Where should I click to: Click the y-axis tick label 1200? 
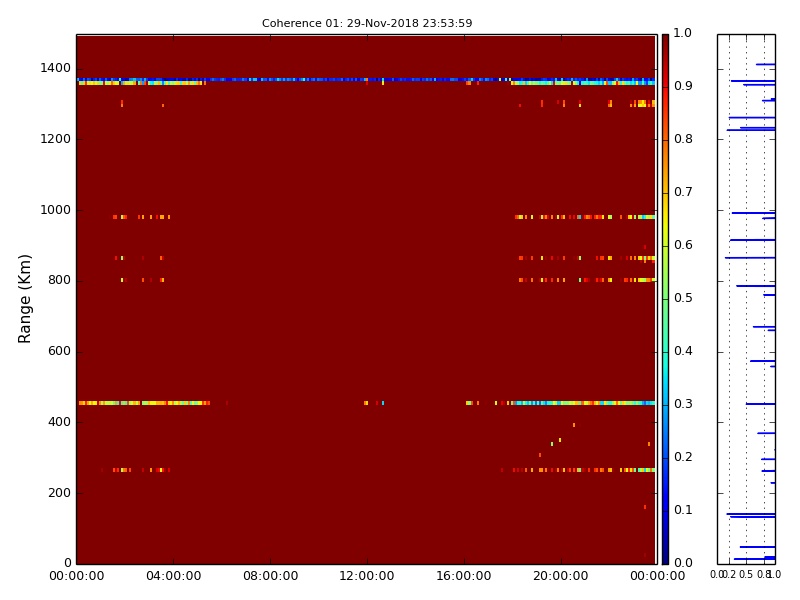click(56, 139)
